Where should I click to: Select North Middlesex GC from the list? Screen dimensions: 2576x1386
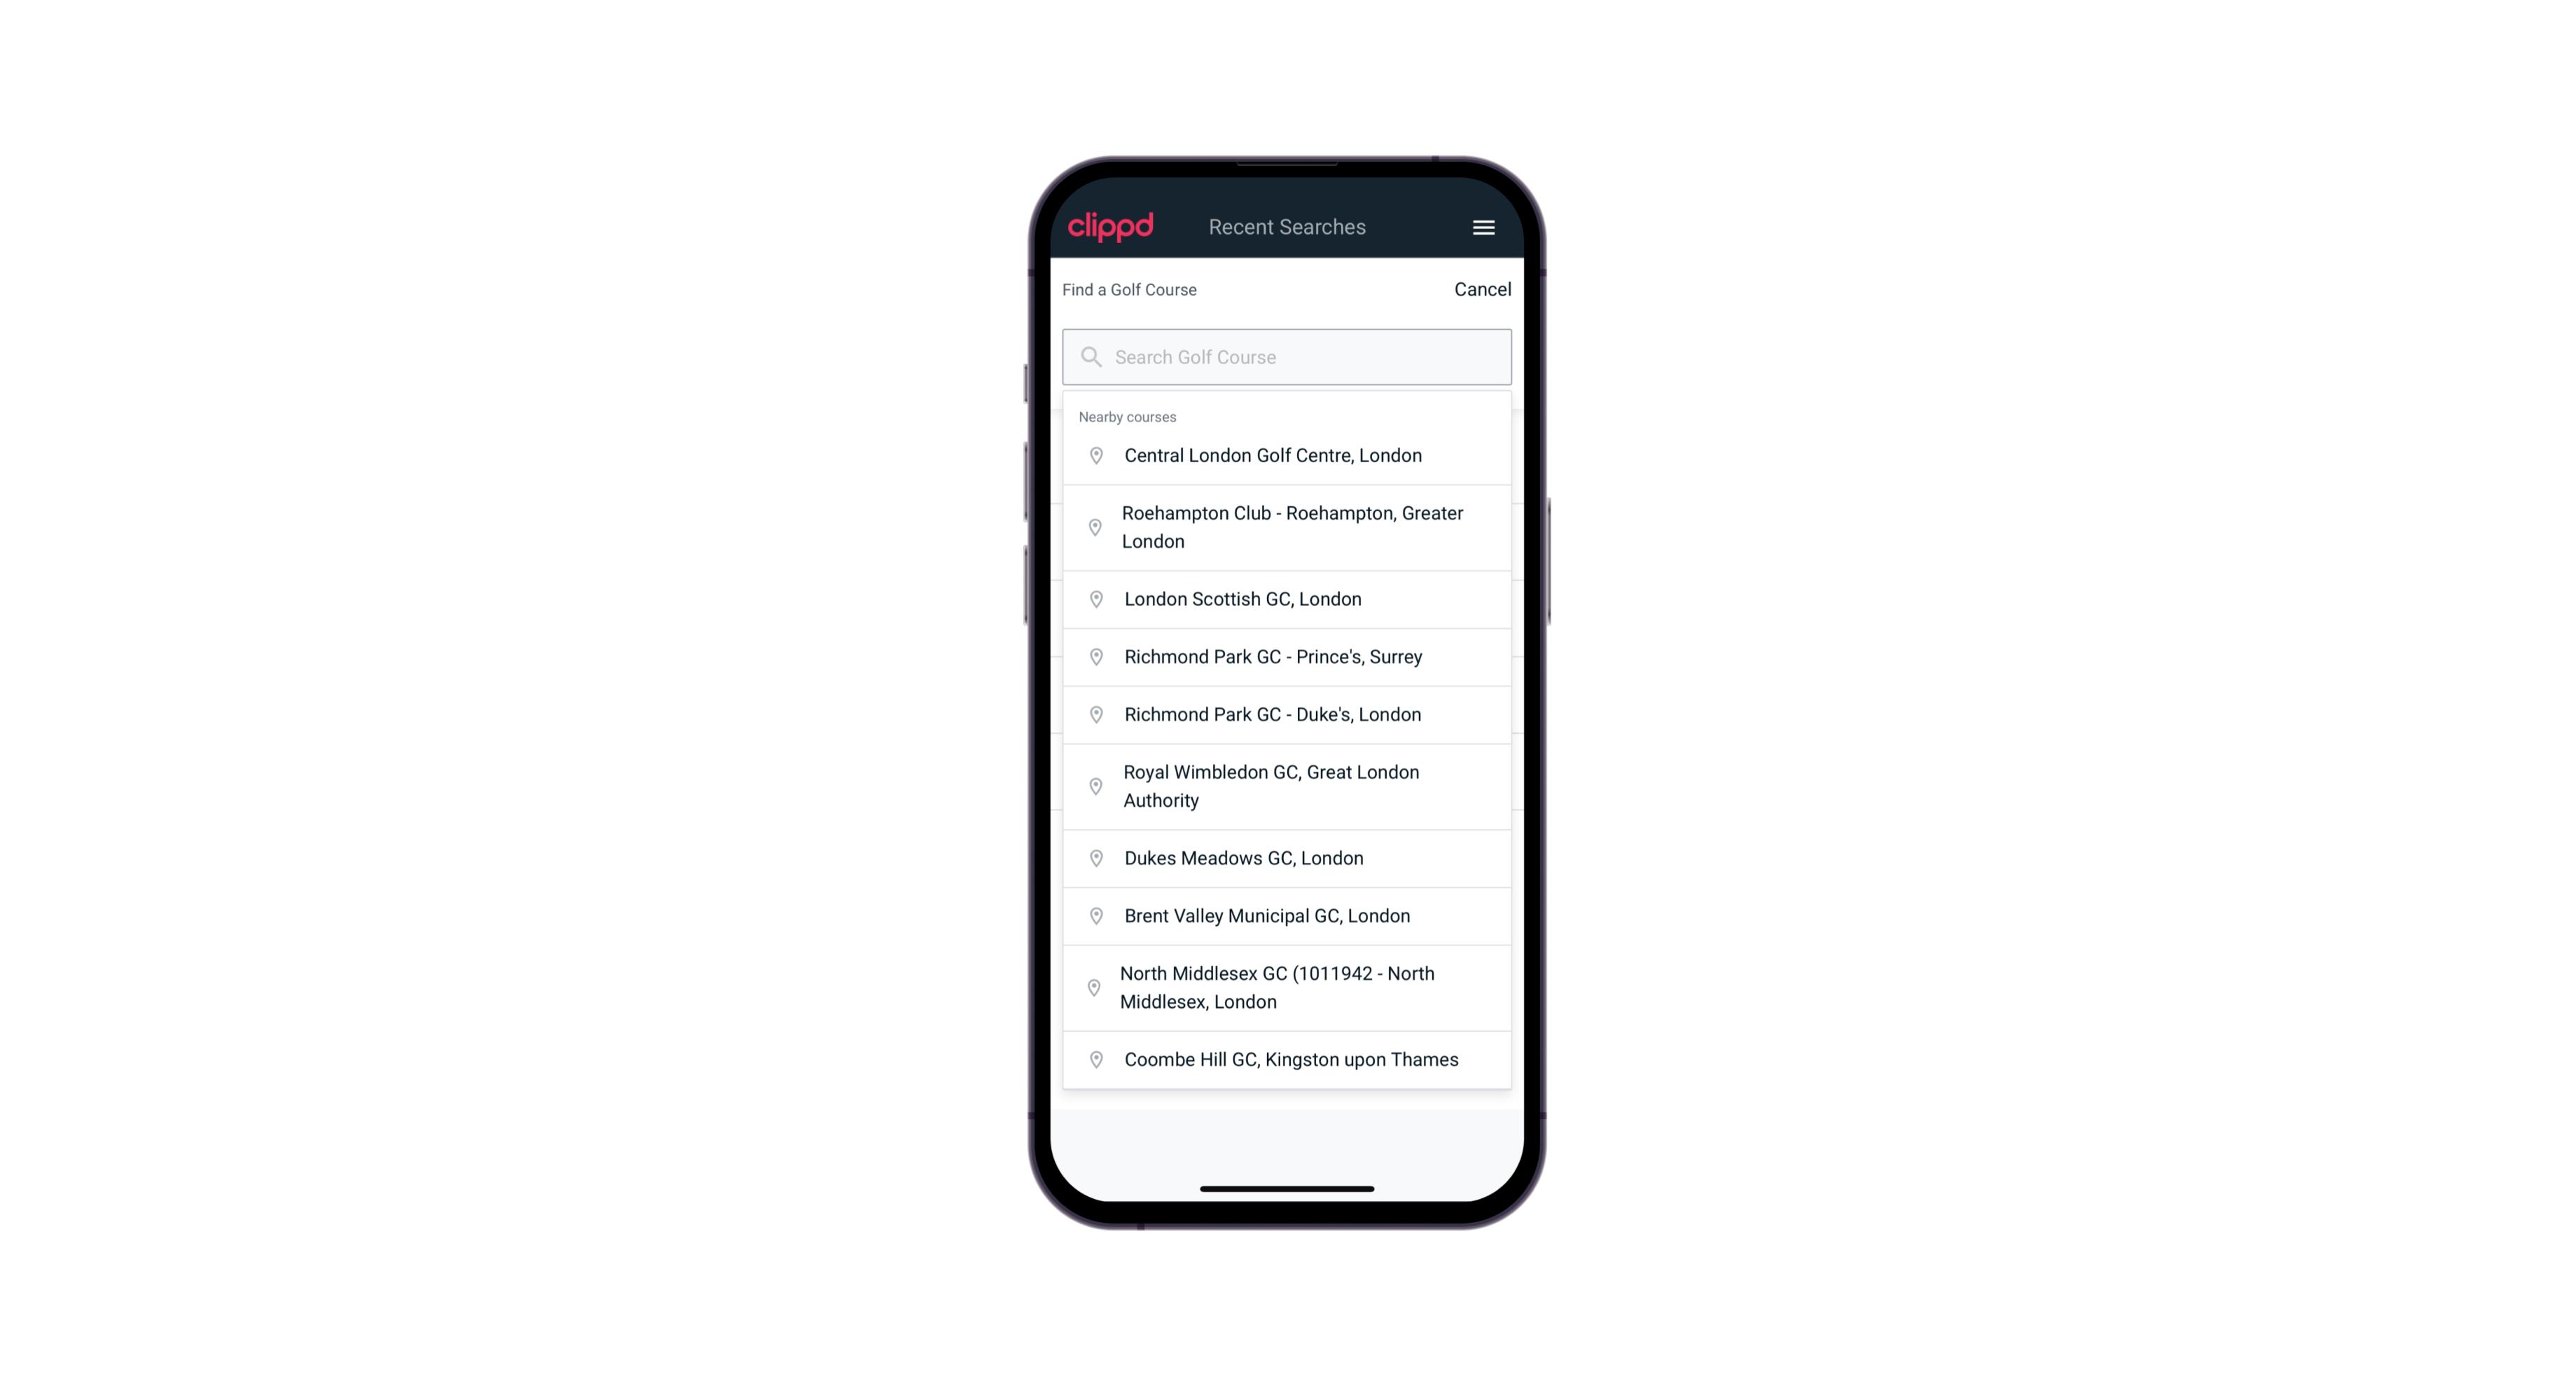(x=1287, y=987)
